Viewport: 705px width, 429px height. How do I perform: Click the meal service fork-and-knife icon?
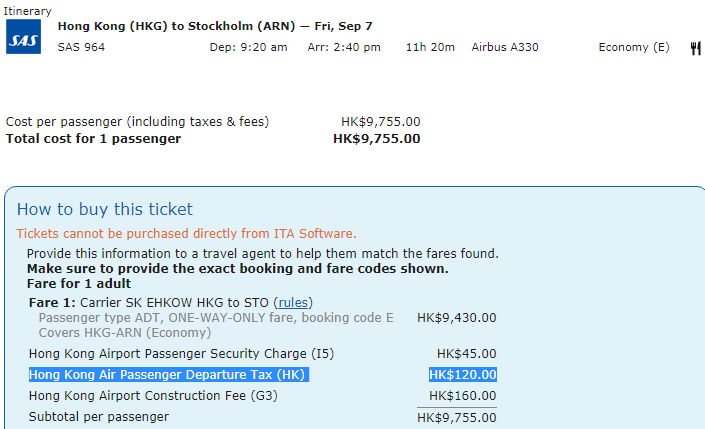(x=696, y=48)
